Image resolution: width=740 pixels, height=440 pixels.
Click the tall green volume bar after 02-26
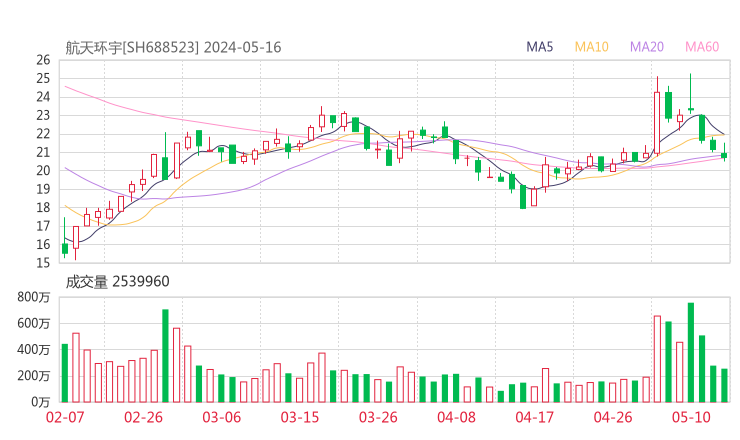coord(165,356)
